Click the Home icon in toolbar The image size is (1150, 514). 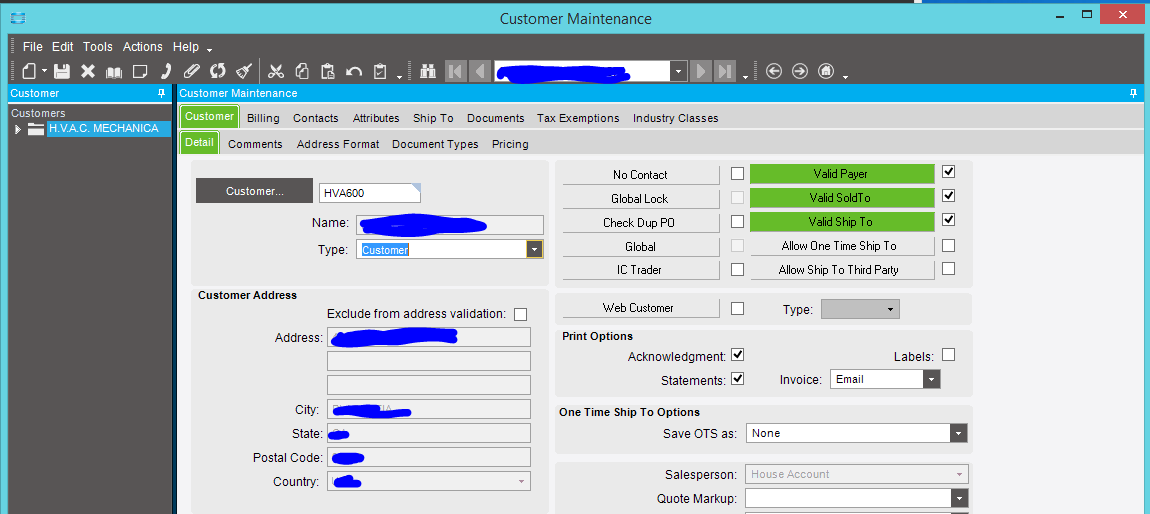pyautogui.click(x=826, y=71)
